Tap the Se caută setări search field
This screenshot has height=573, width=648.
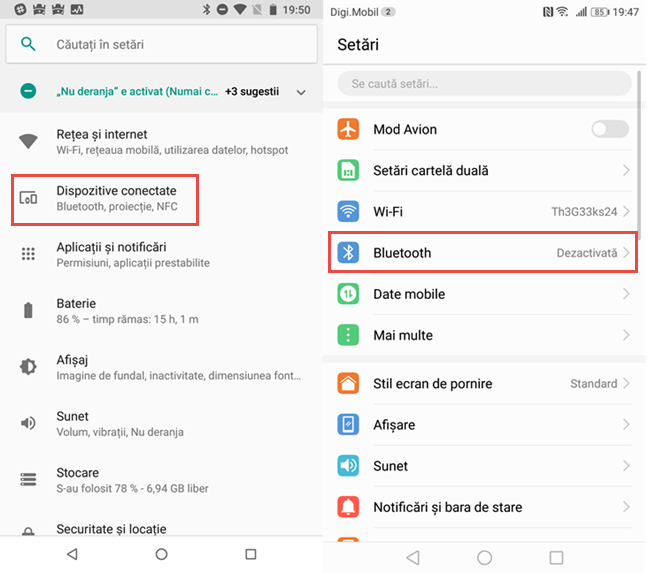[484, 83]
